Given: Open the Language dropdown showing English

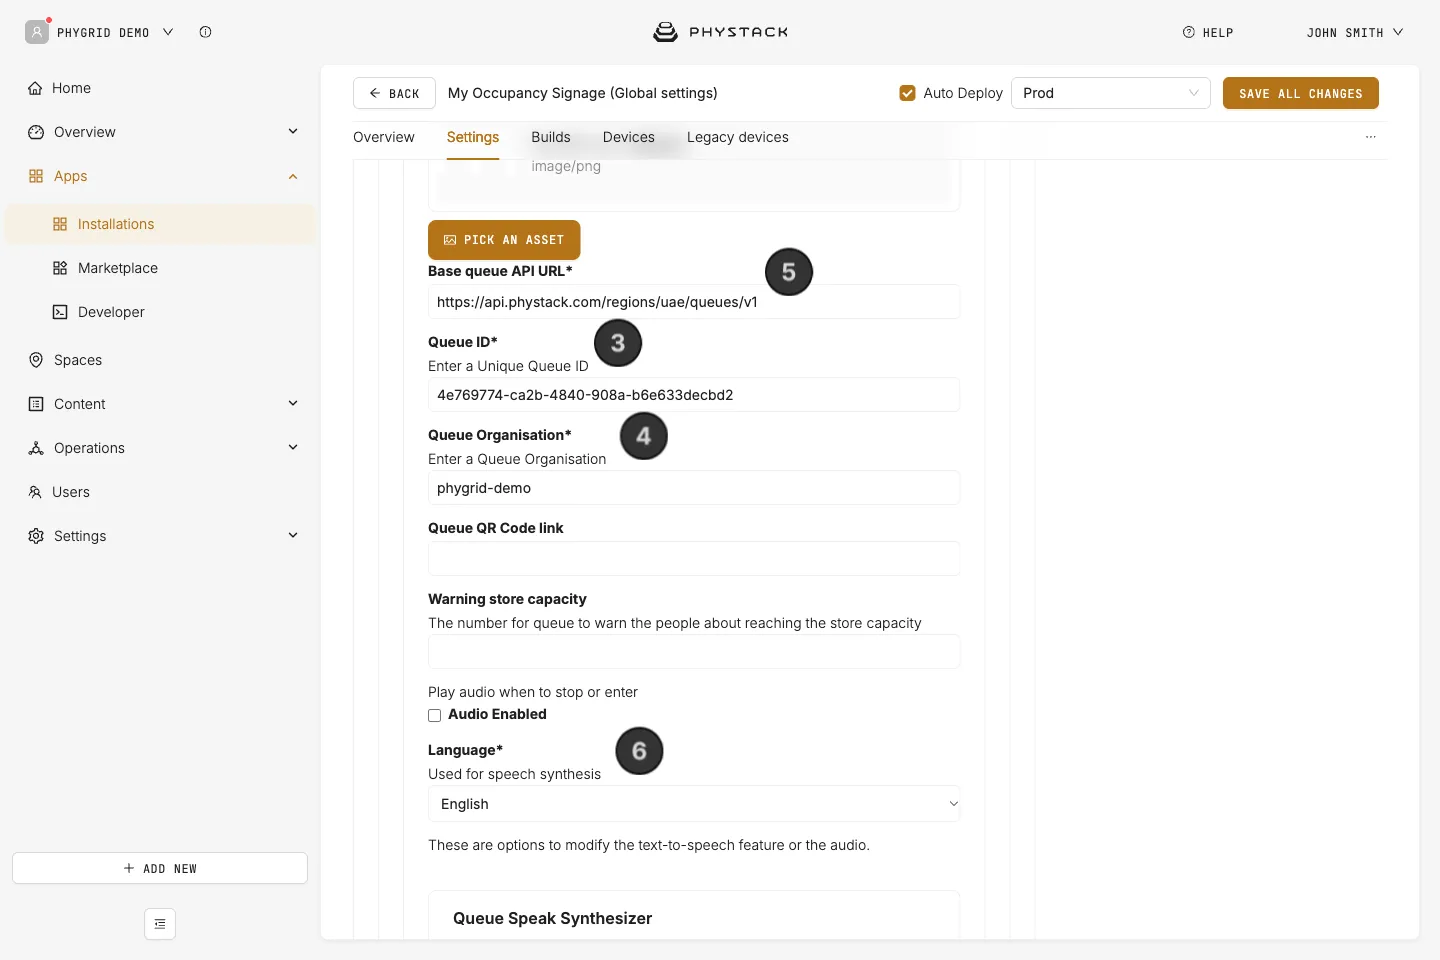Looking at the screenshot, I should pos(694,804).
